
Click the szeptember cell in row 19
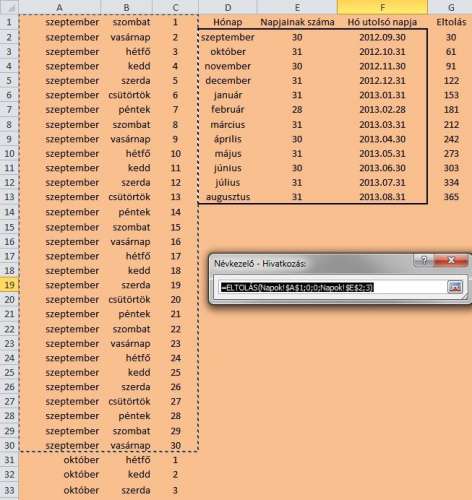[x=59, y=285]
